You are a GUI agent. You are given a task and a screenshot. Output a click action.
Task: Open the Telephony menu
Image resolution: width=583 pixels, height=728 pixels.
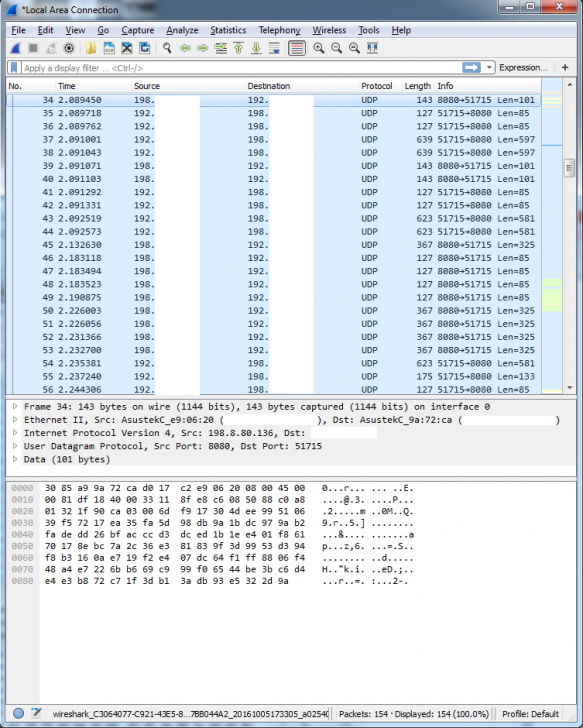pyautogui.click(x=279, y=30)
